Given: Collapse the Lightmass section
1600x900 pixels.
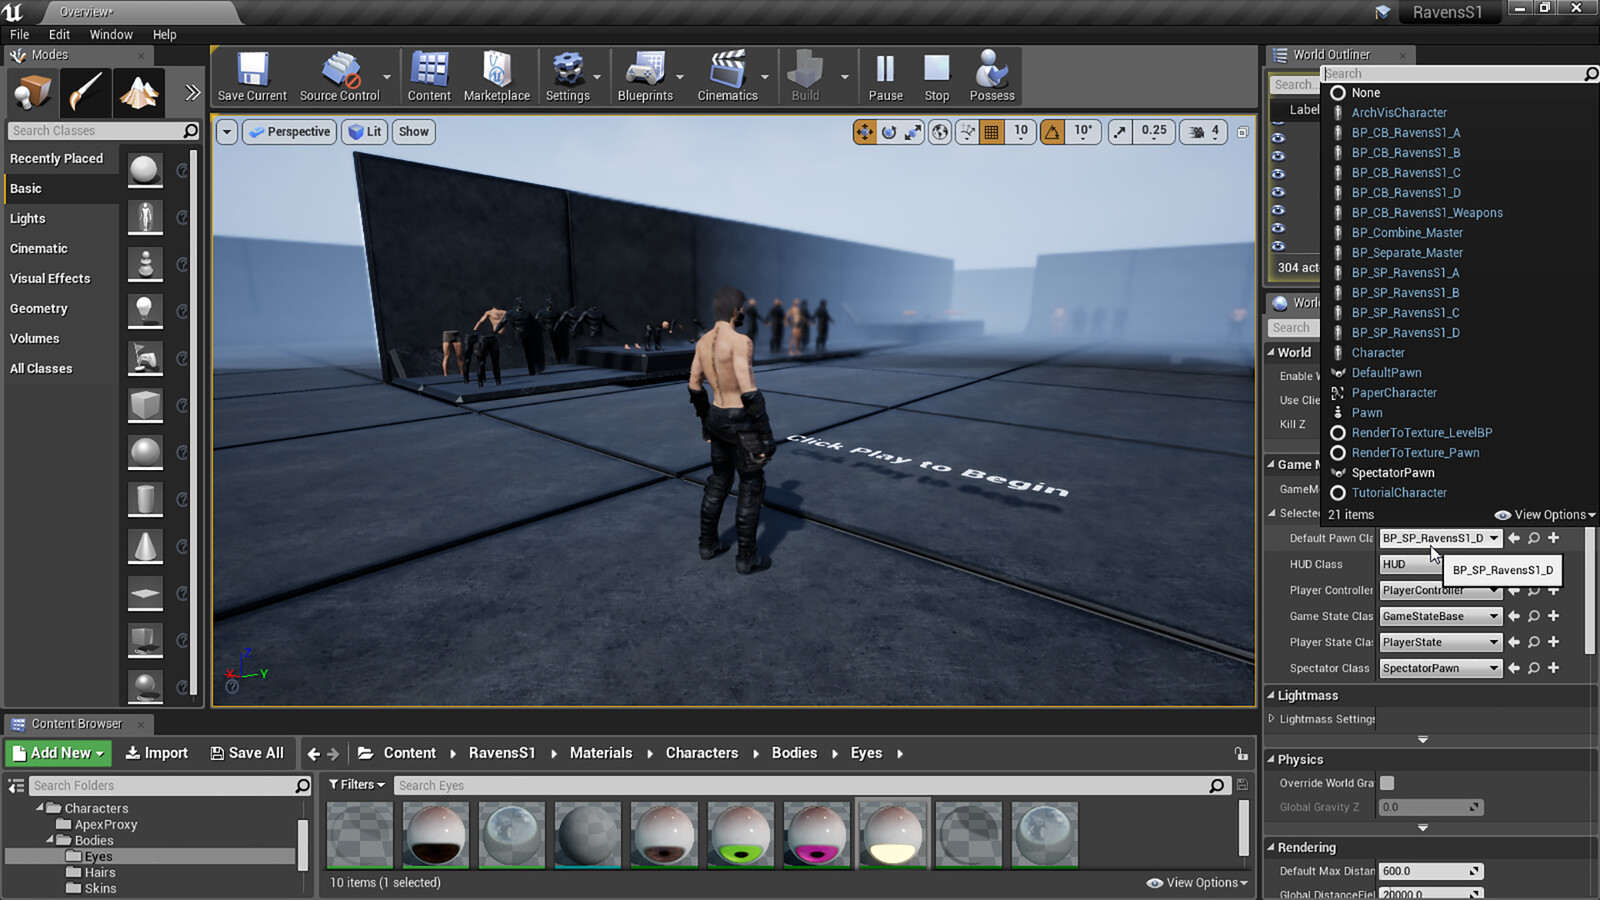Looking at the screenshot, I should click(x=1271, y=695).
